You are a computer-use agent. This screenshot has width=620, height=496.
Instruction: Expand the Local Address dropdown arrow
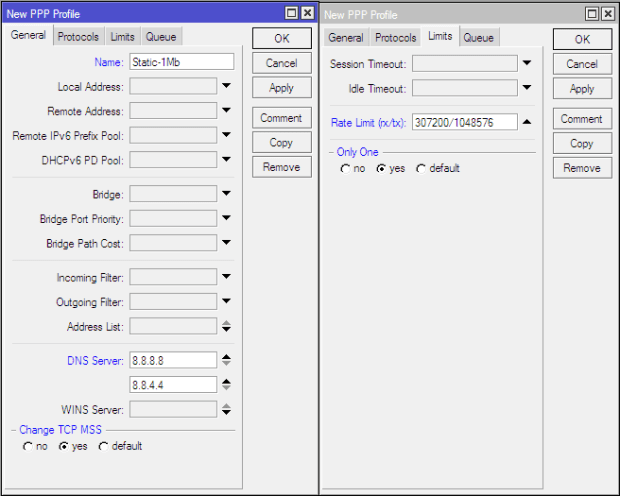pyautogui.click(x=226, y=85)
